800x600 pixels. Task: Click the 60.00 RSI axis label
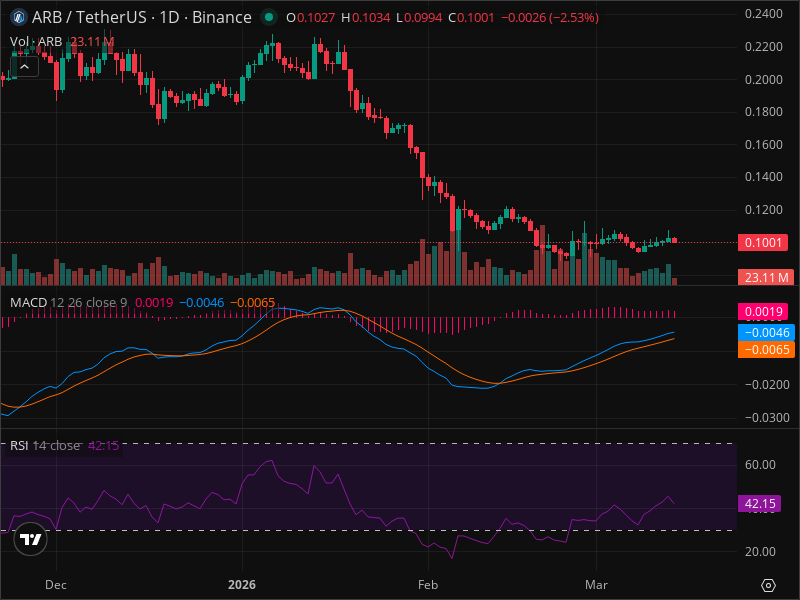[x=760, y=465]
